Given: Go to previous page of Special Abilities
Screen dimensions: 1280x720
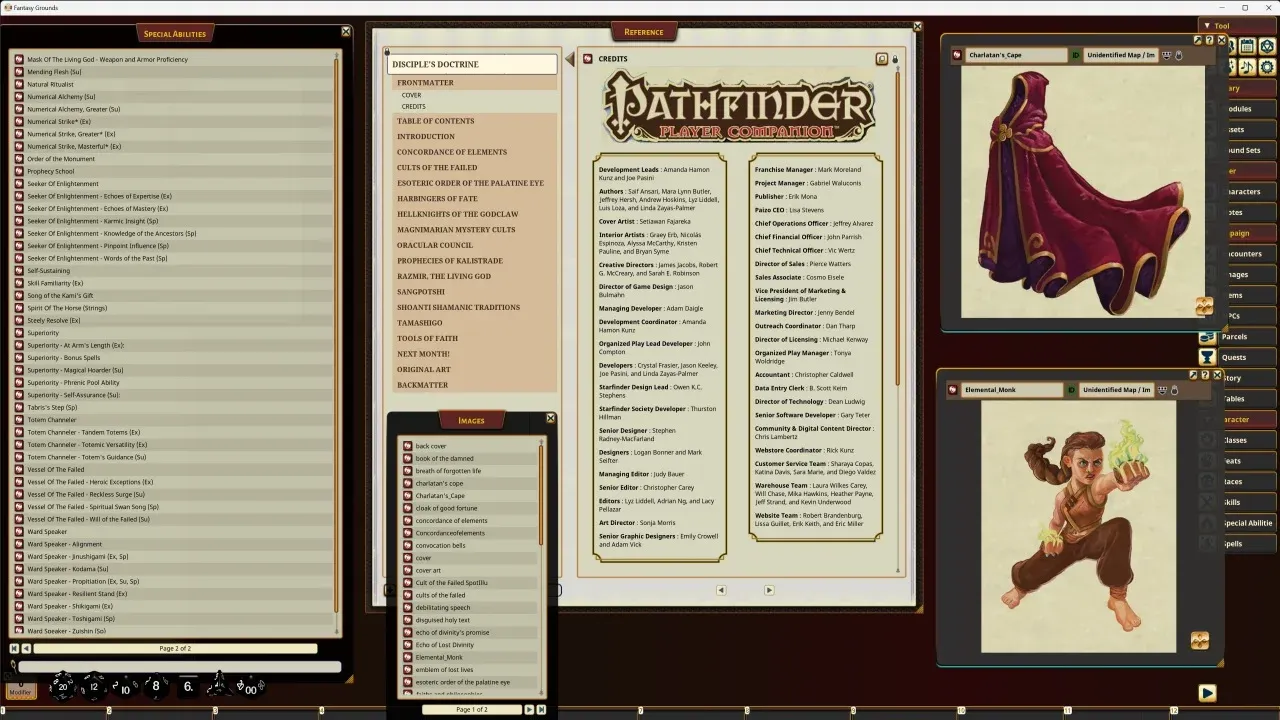Looking at the screenshot, I should click(25, 649).
